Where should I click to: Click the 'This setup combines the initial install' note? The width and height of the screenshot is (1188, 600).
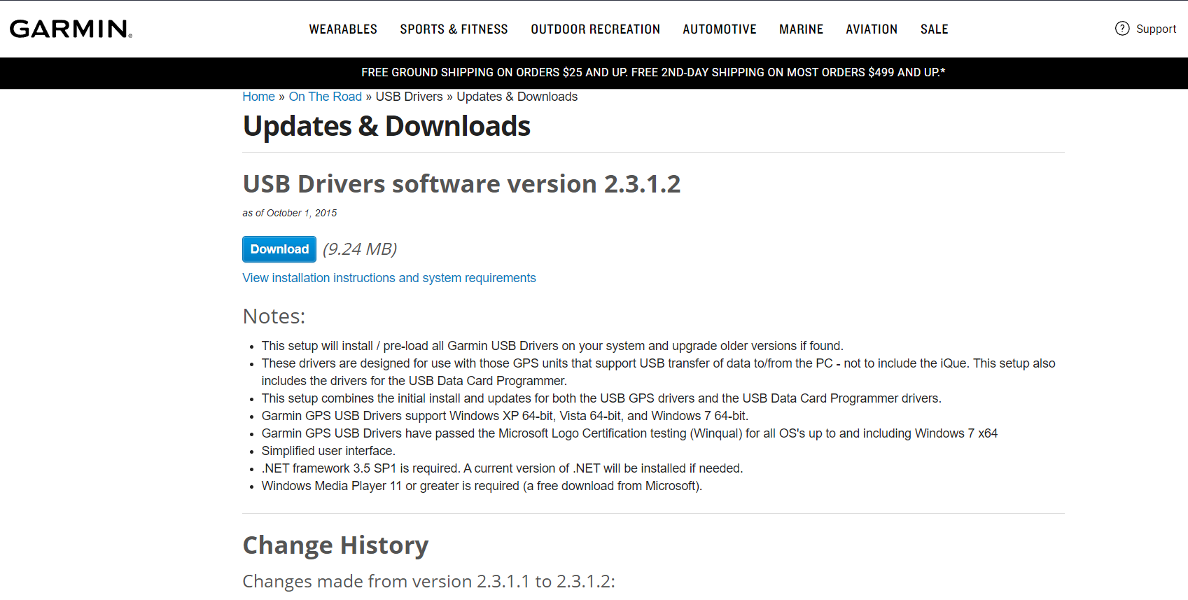pyautogui.click(x=602, y=398)
